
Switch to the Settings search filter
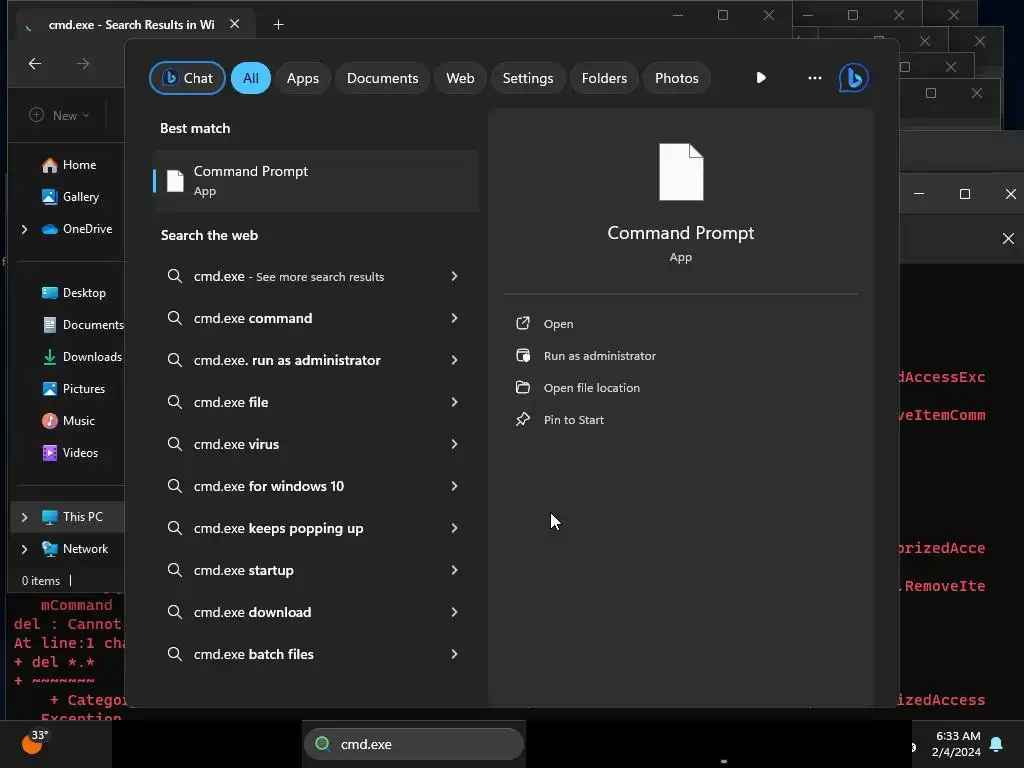(x=528, y=78)
